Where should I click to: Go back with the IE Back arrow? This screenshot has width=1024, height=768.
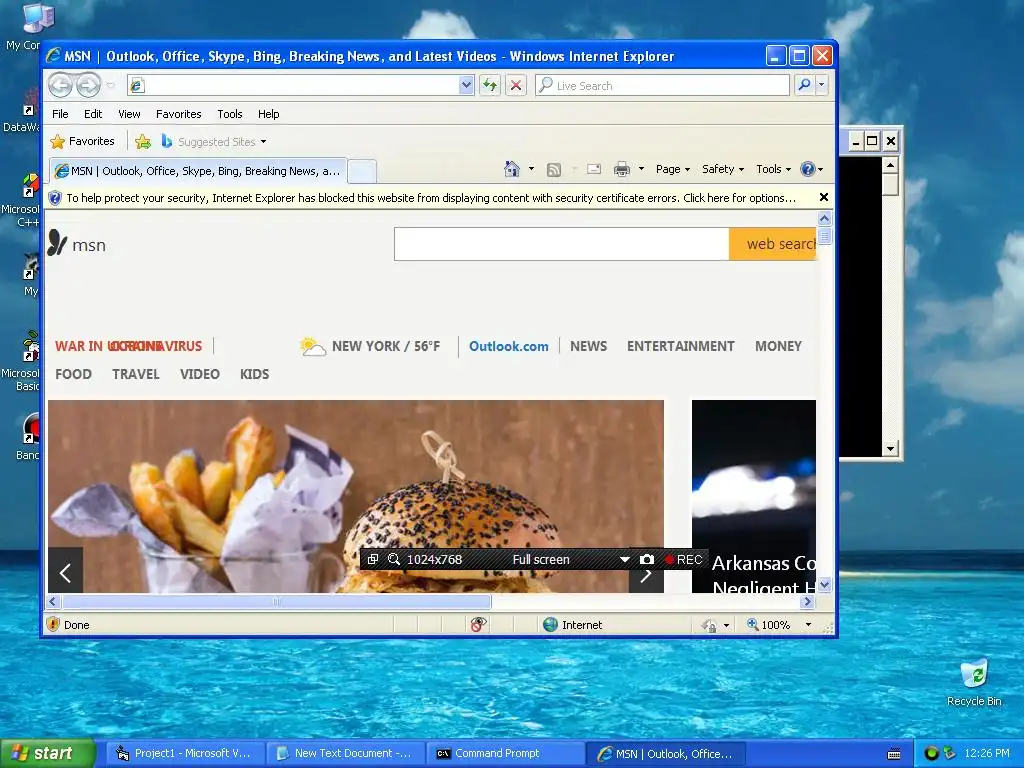[60, 85]
